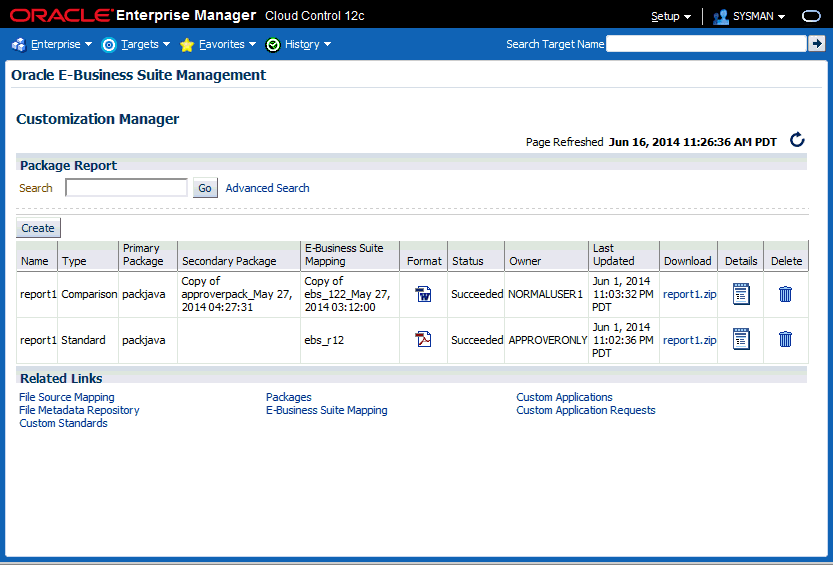Viewport: 833px width, 565px height.
Task: Click the Enterprise cubes icon
Action: click(19, 45)
